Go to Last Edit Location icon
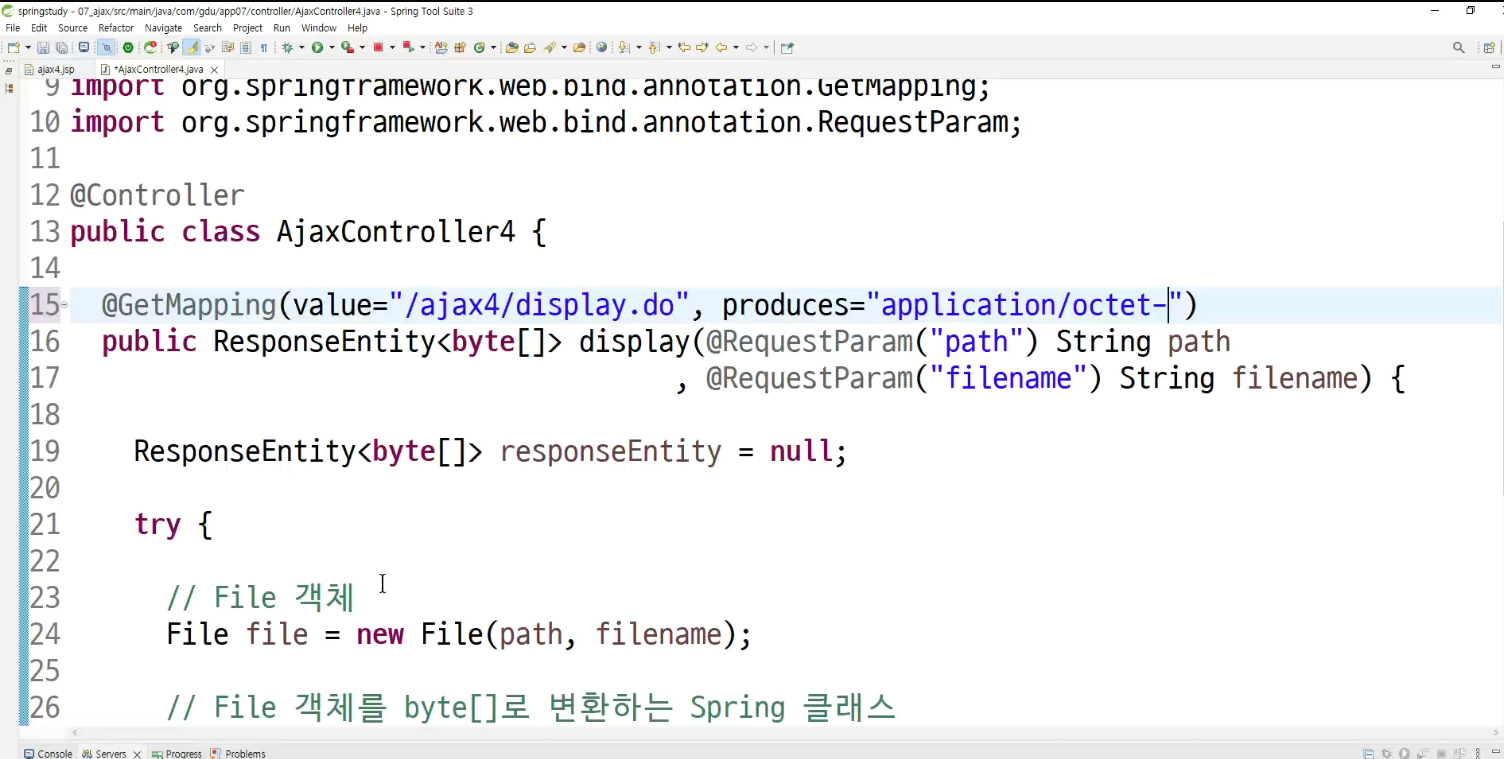This screenshot has width=1504, height=759. [684, 47]
